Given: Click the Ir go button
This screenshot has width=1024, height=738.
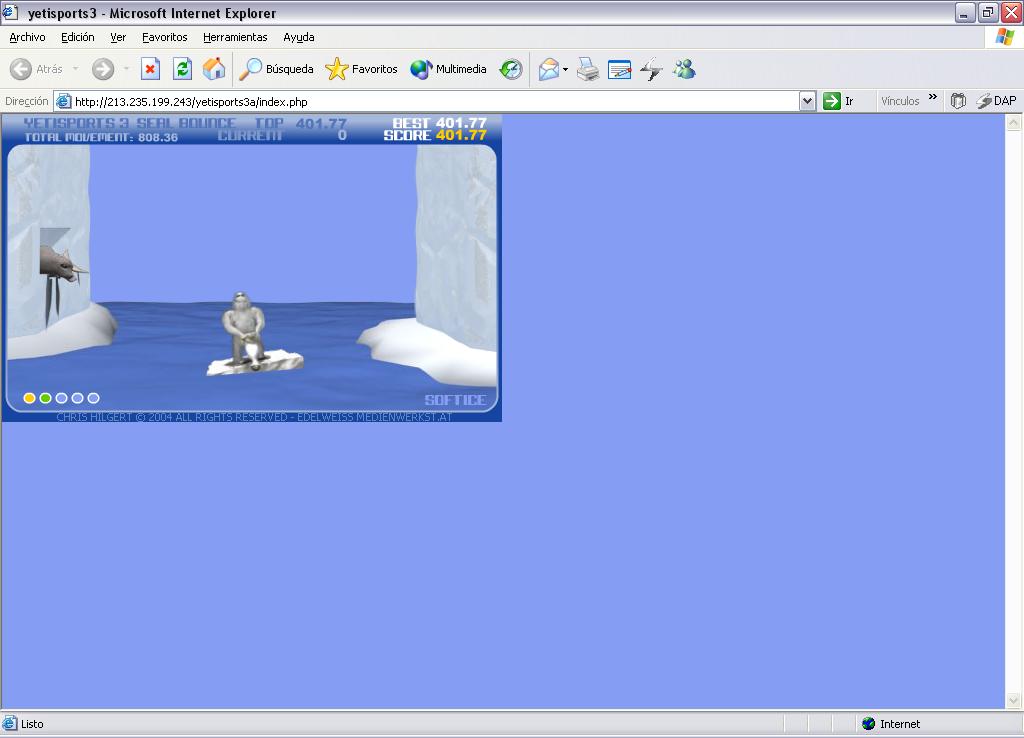Looking at the screenshot, I should coord(839,101).
